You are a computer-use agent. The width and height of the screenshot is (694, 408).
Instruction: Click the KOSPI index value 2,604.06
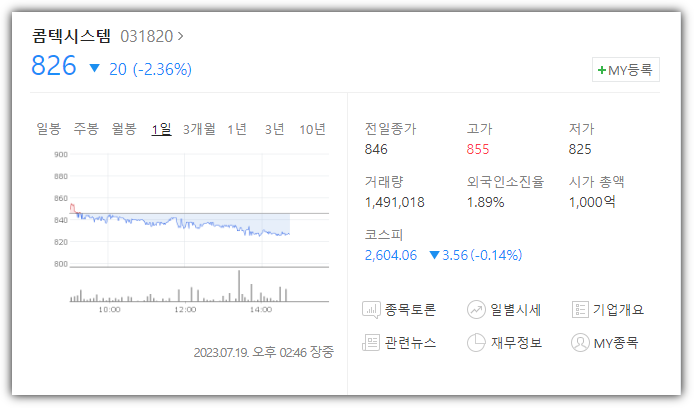(x=391, y=255)
